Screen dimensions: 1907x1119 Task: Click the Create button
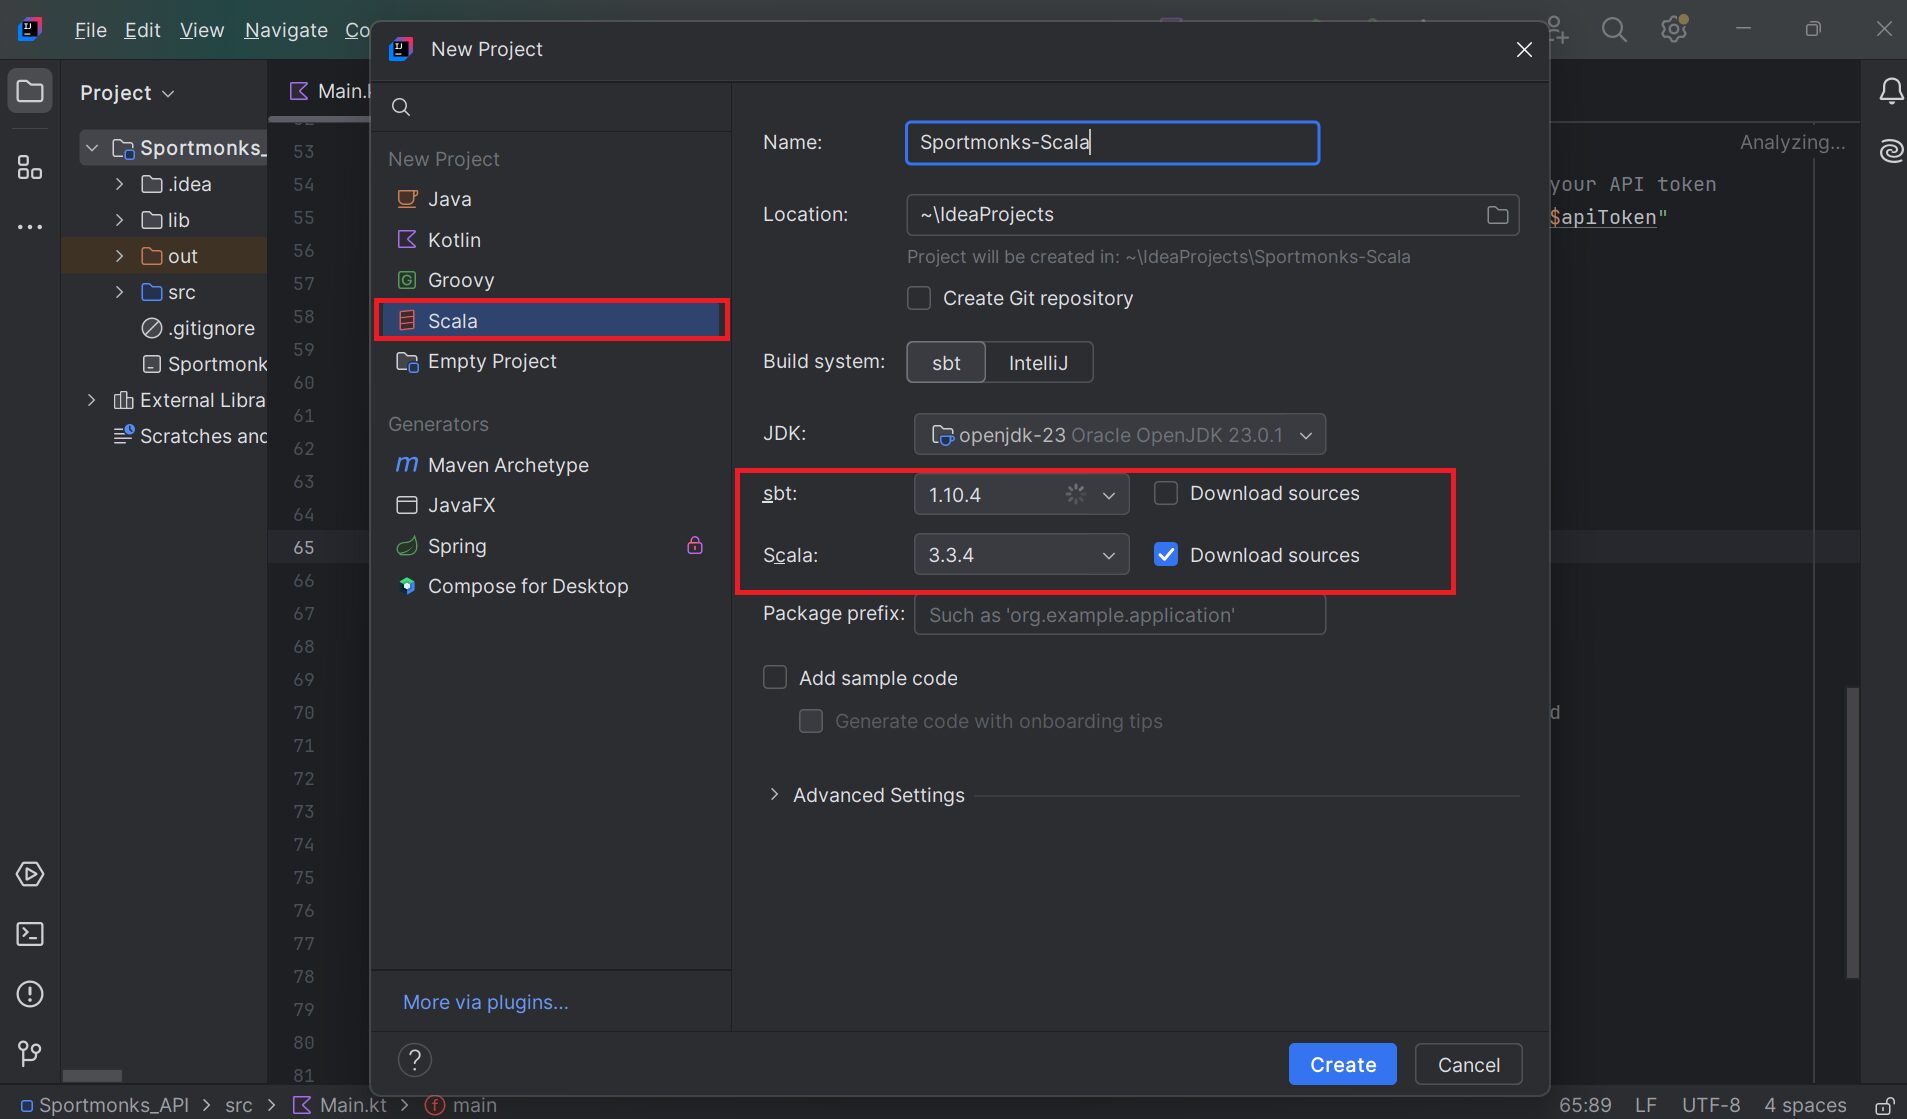pyautogui.click(x=1342, y=1065)
